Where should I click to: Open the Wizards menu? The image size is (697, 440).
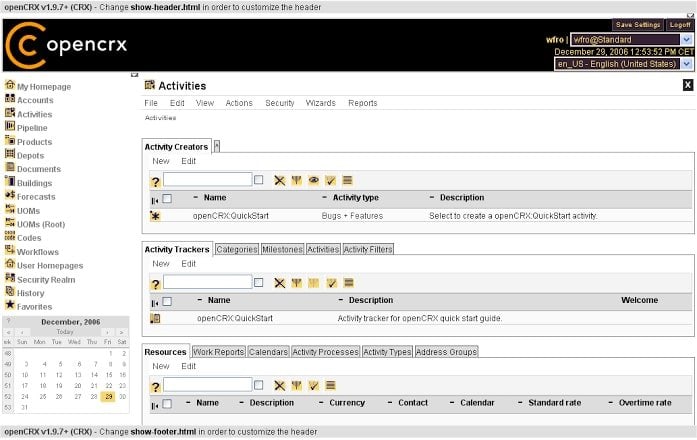pyautogui.click(x=320, y=103)
